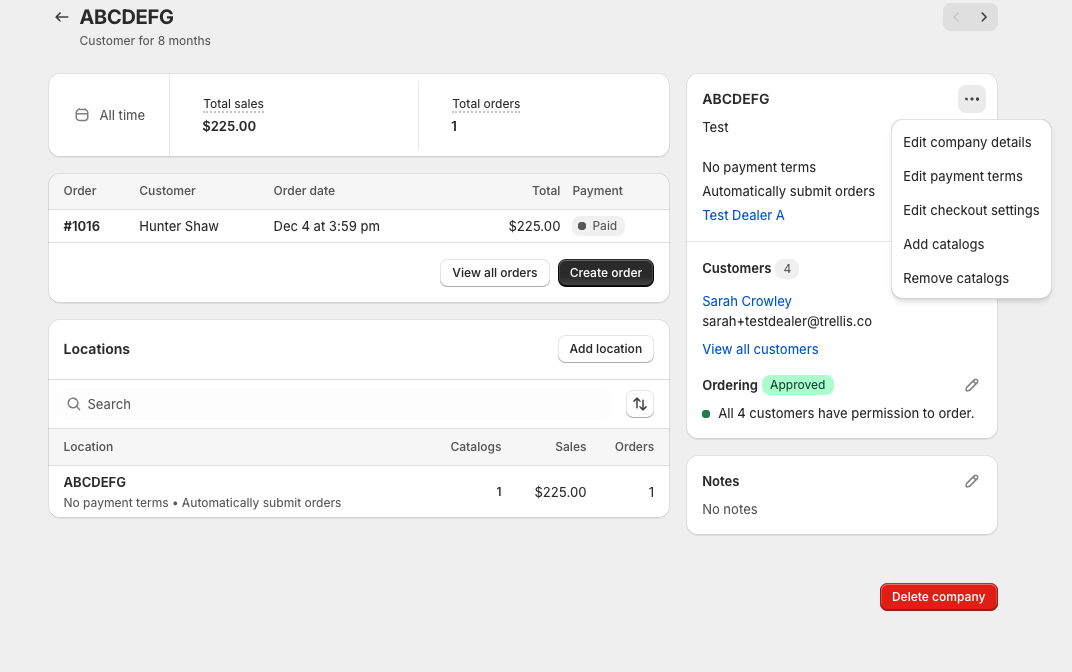This screenshot has height=672, width=1072.
Task: Click the Order date column header
Action: click(x=304, y=191)
